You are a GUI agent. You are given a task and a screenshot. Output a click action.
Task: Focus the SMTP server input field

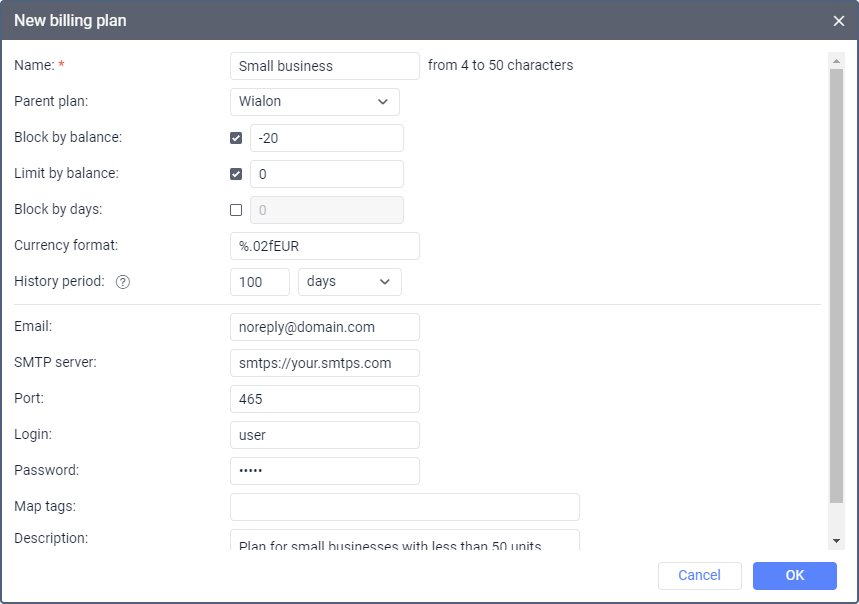point(324,363)
